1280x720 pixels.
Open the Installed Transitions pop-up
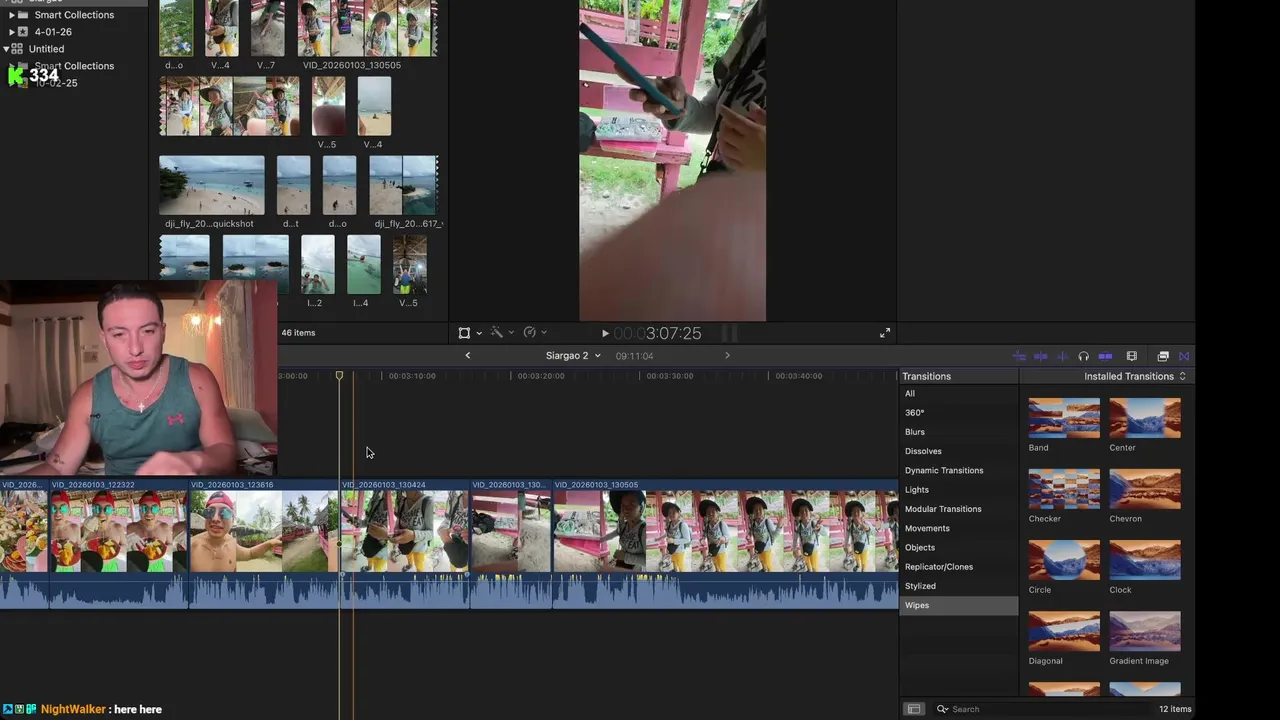1135,376
